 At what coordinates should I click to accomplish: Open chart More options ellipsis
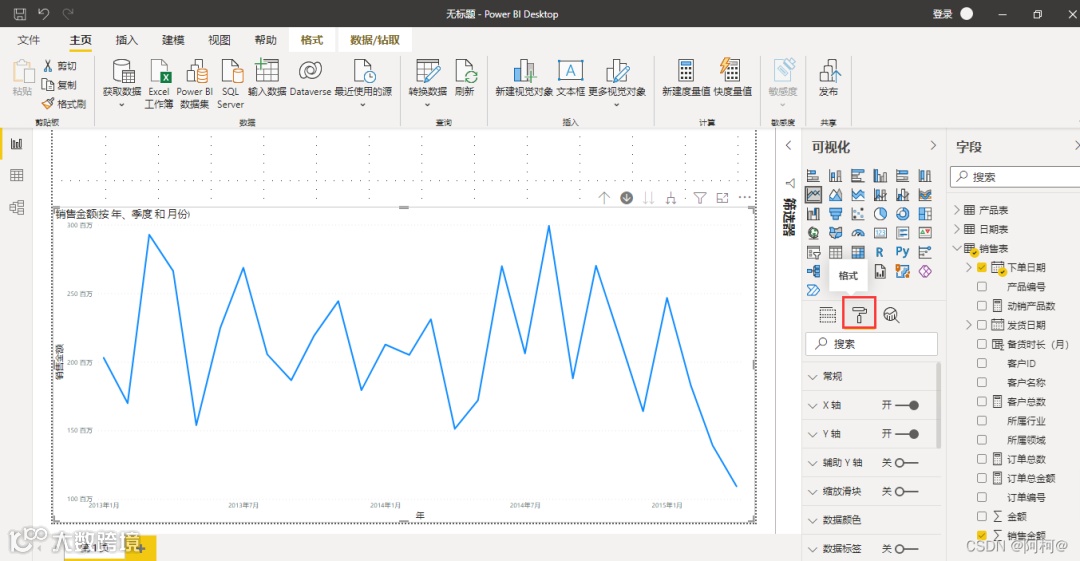point(745,198)
